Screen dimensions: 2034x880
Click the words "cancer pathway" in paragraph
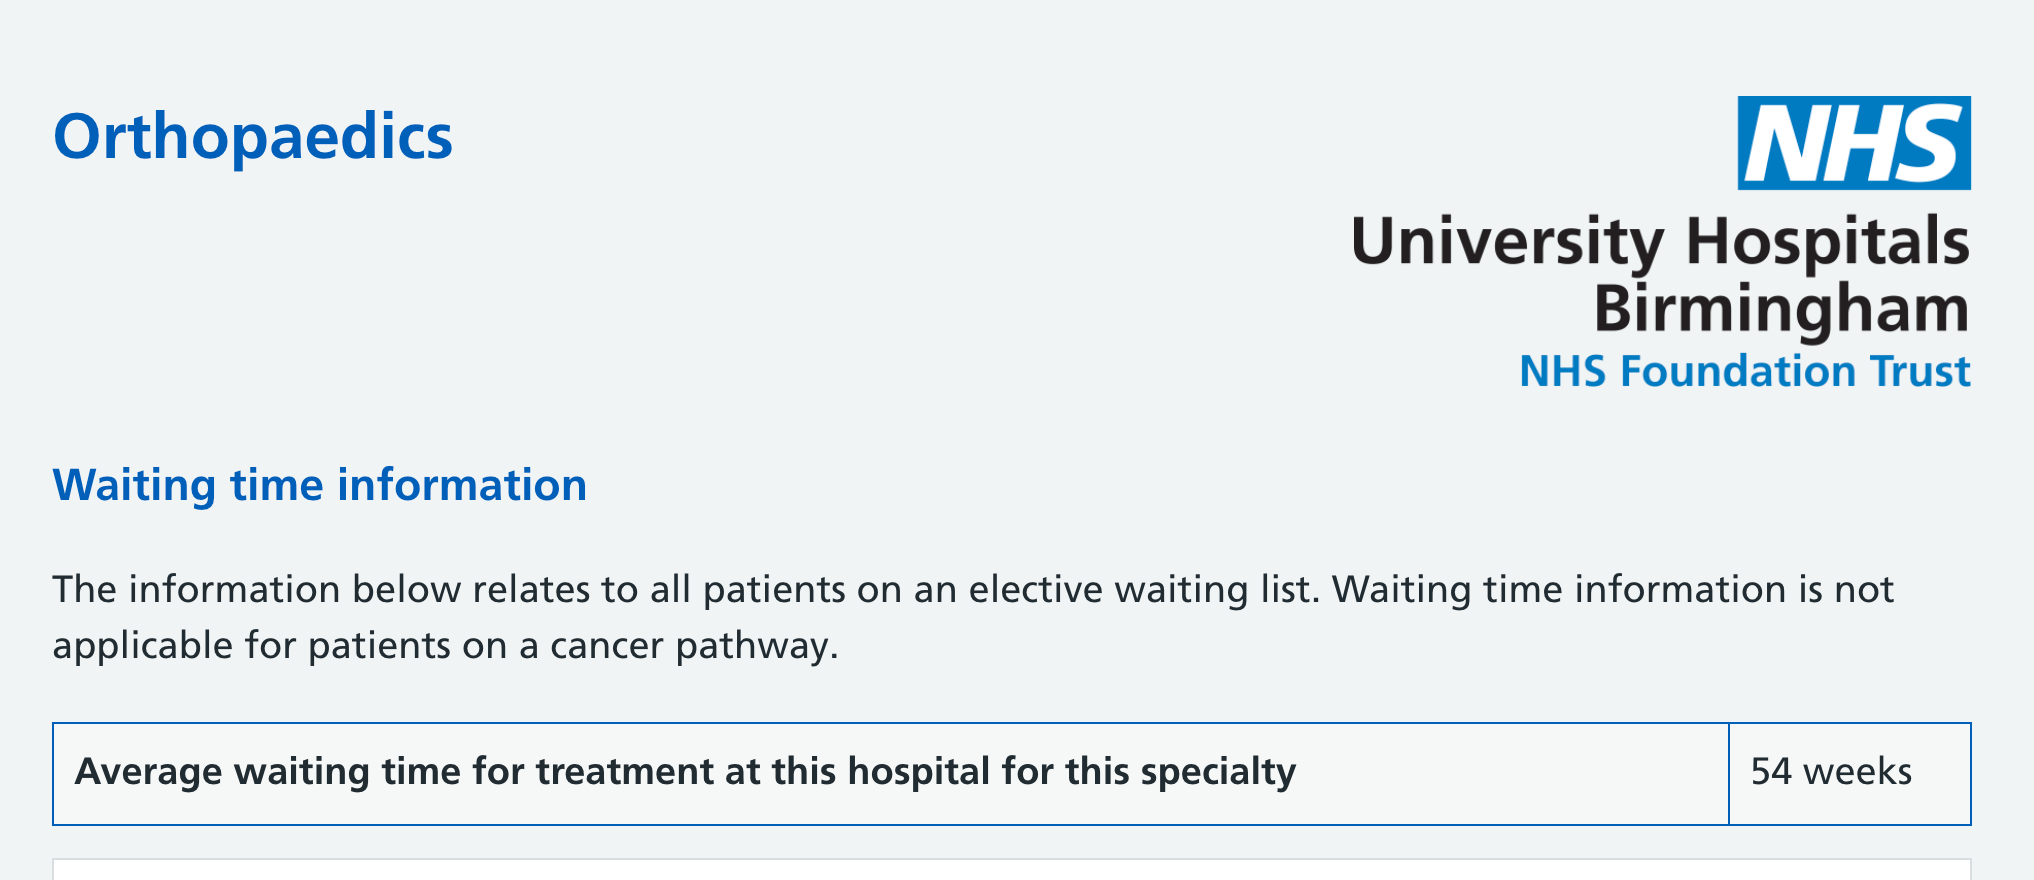pyautogui.click(x=690, y=646)
